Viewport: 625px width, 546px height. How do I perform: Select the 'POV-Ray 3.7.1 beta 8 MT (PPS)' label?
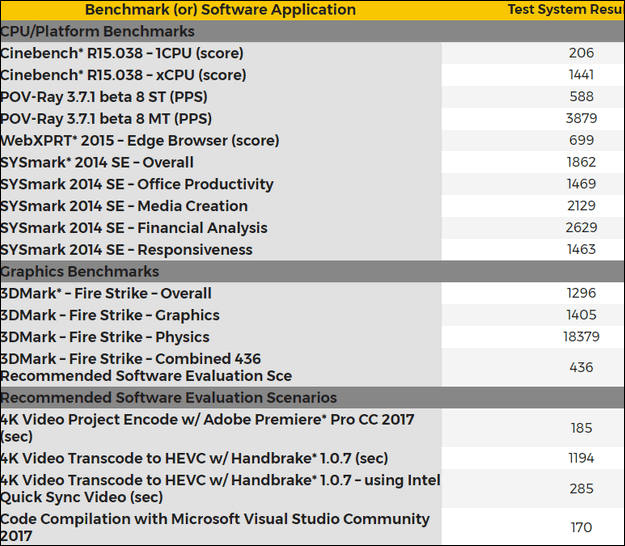tap(106, 119)
